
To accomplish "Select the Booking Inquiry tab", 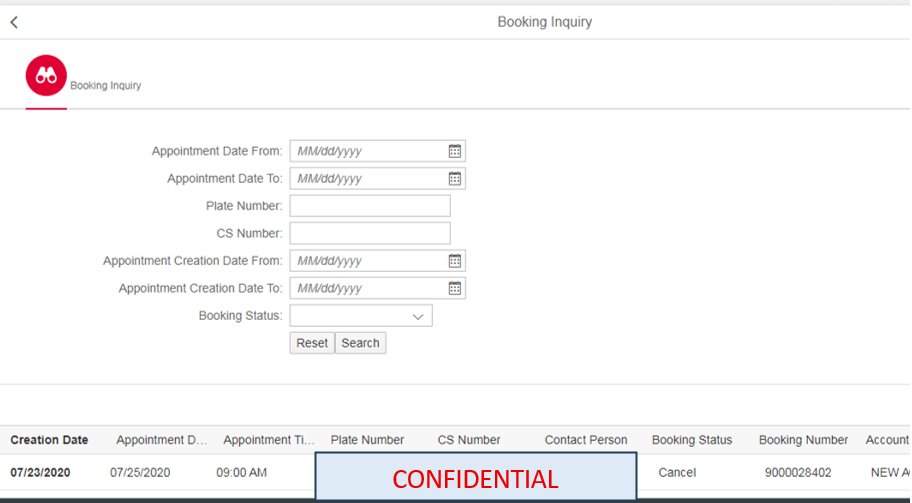I will coord(105,86).
